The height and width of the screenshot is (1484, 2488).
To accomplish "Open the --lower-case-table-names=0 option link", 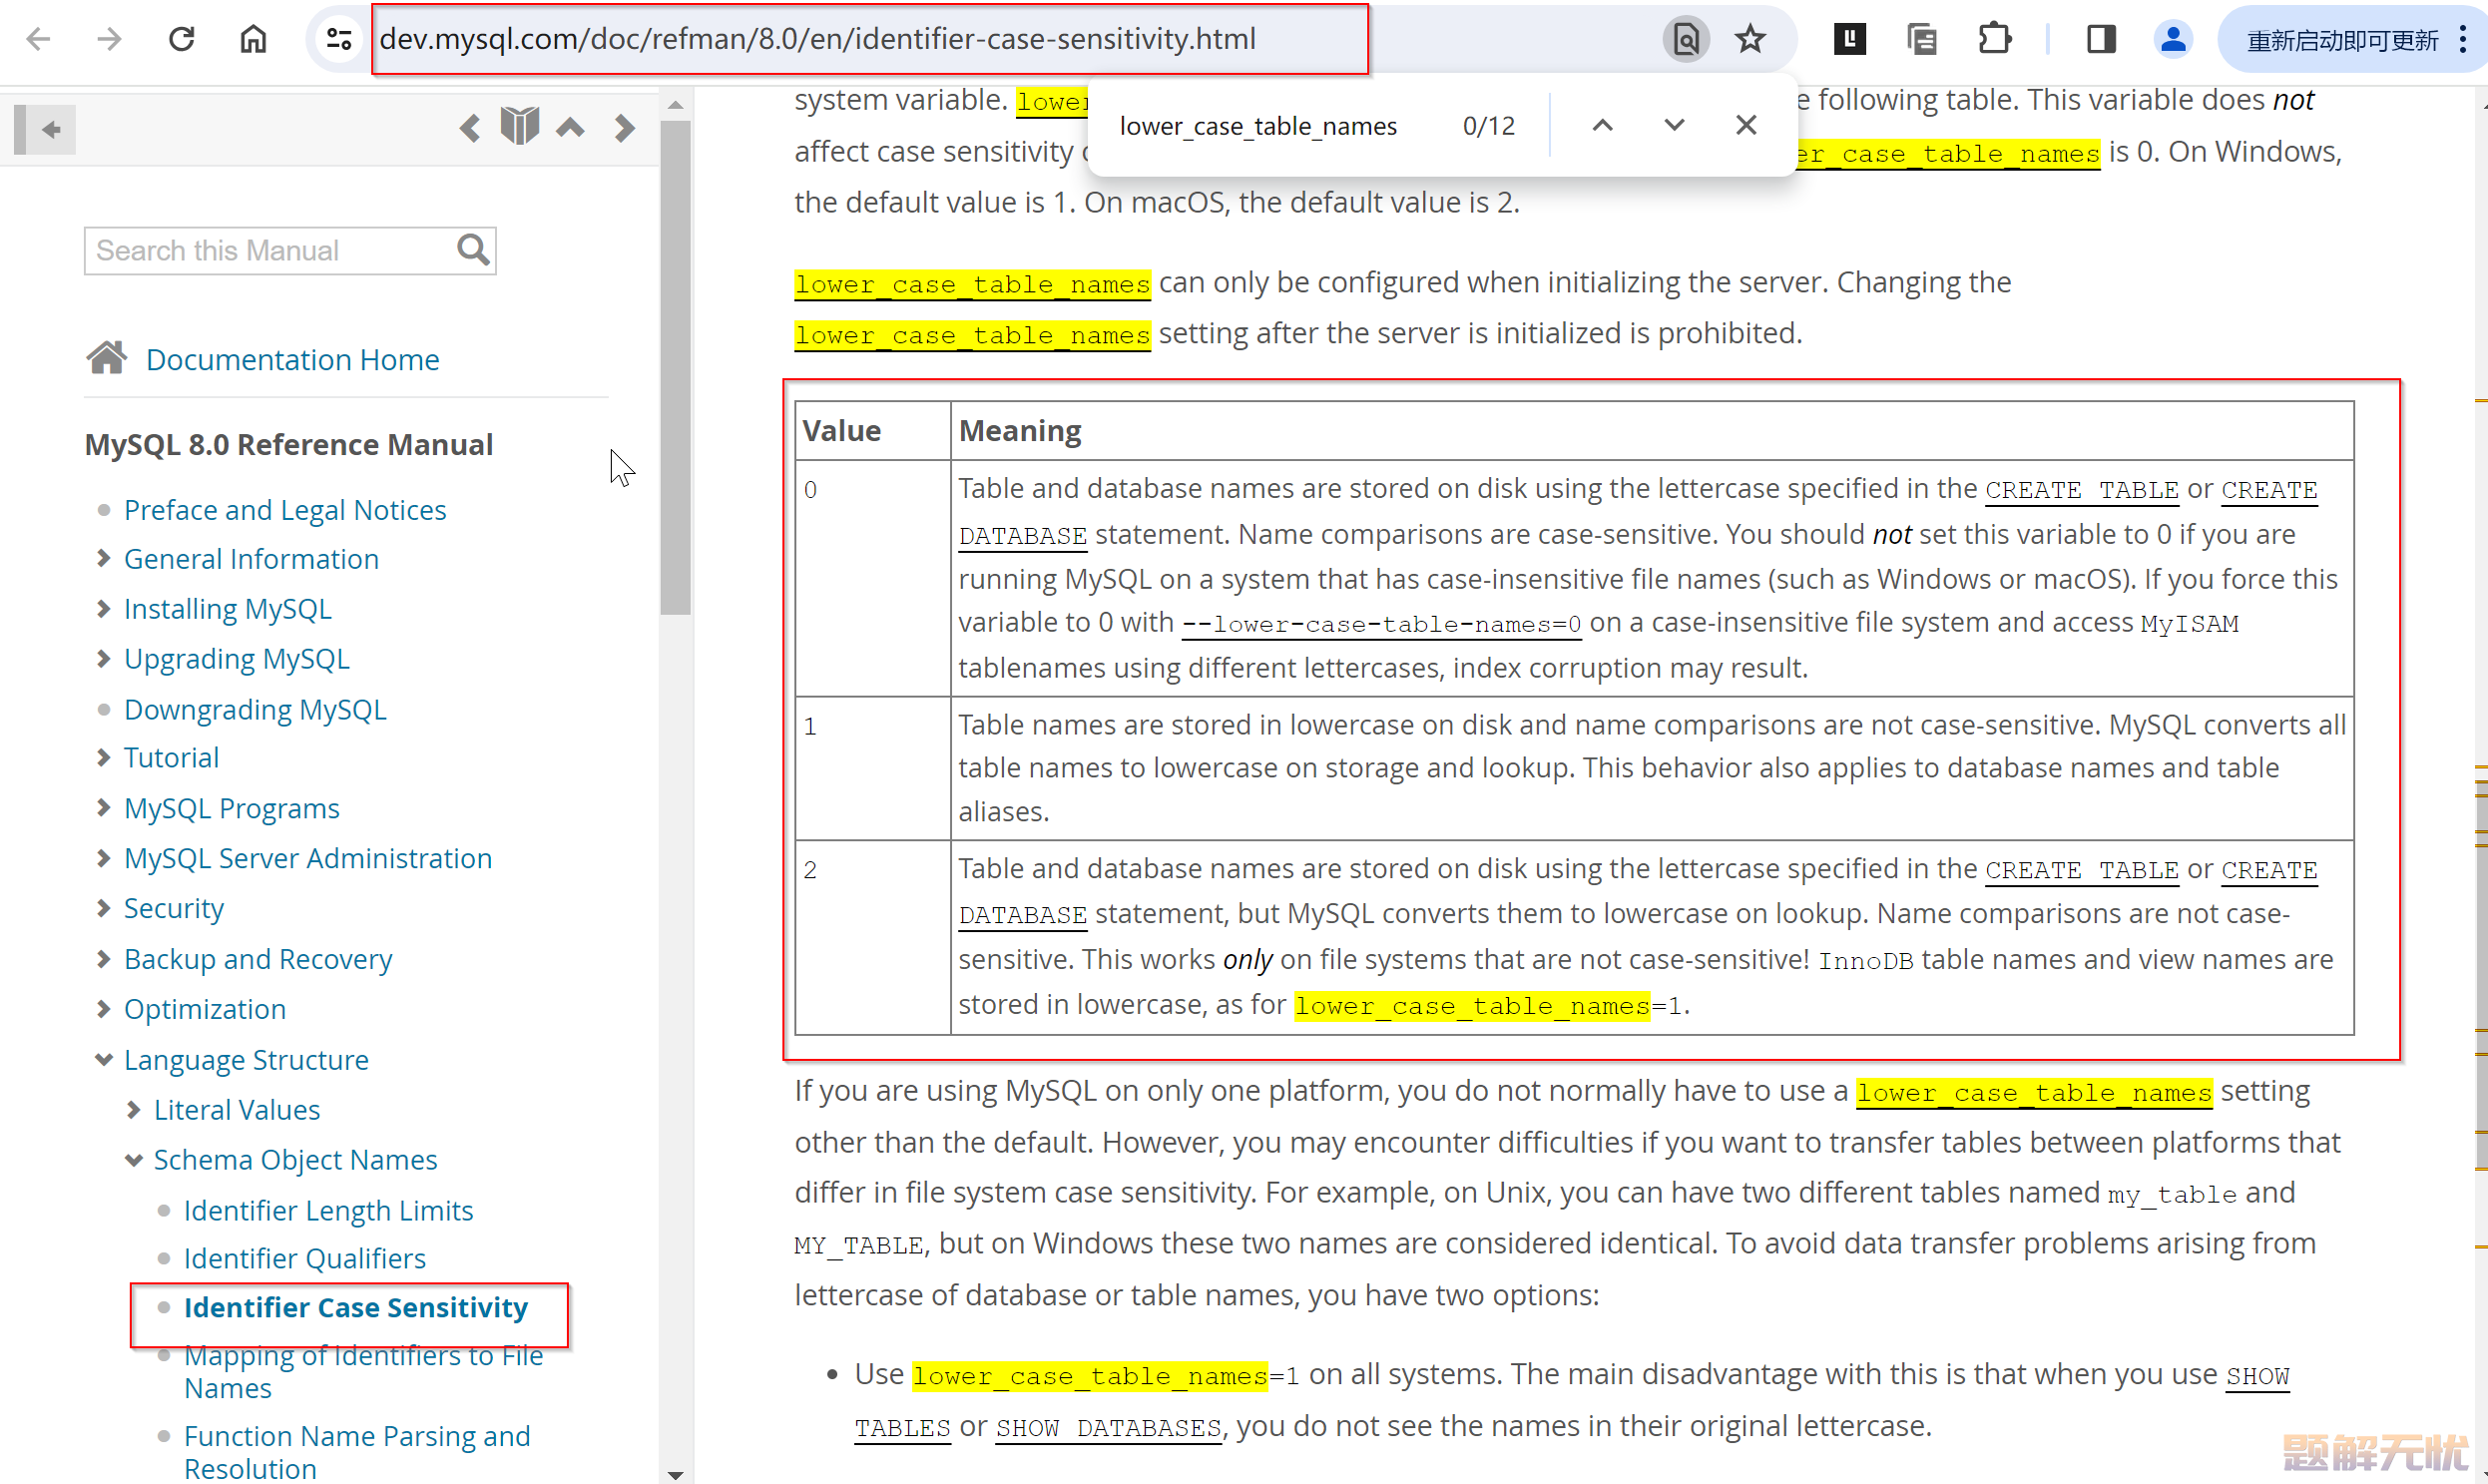I will pos(1382,624).
